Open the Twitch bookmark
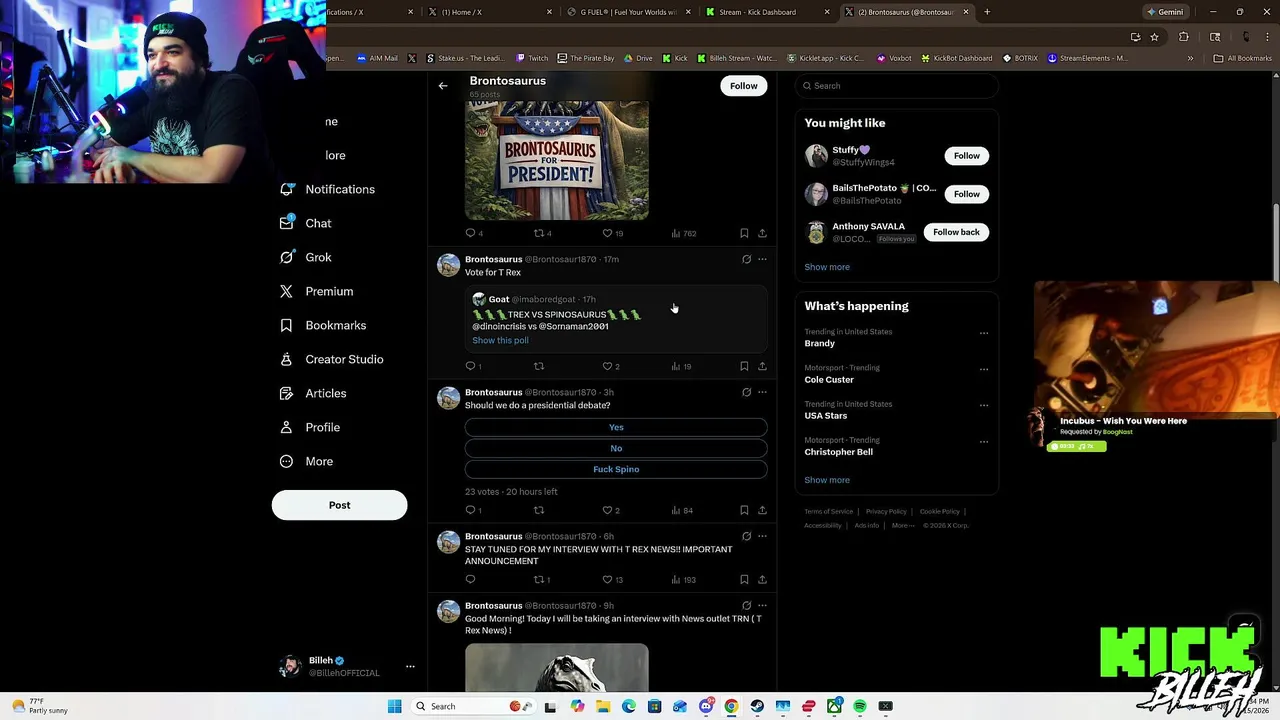The image size is (1280, 720). click(530, 58)
